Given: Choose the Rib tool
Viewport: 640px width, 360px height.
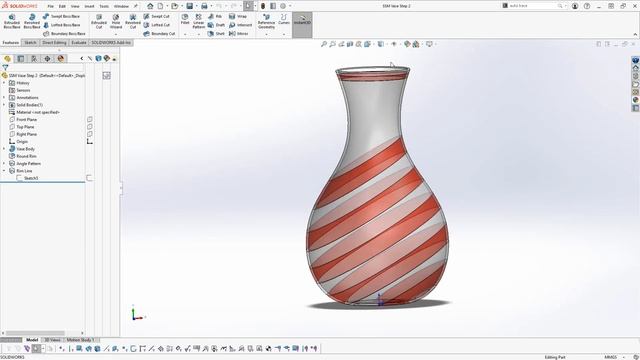Looking at the screenshot, I should [215, 16].
